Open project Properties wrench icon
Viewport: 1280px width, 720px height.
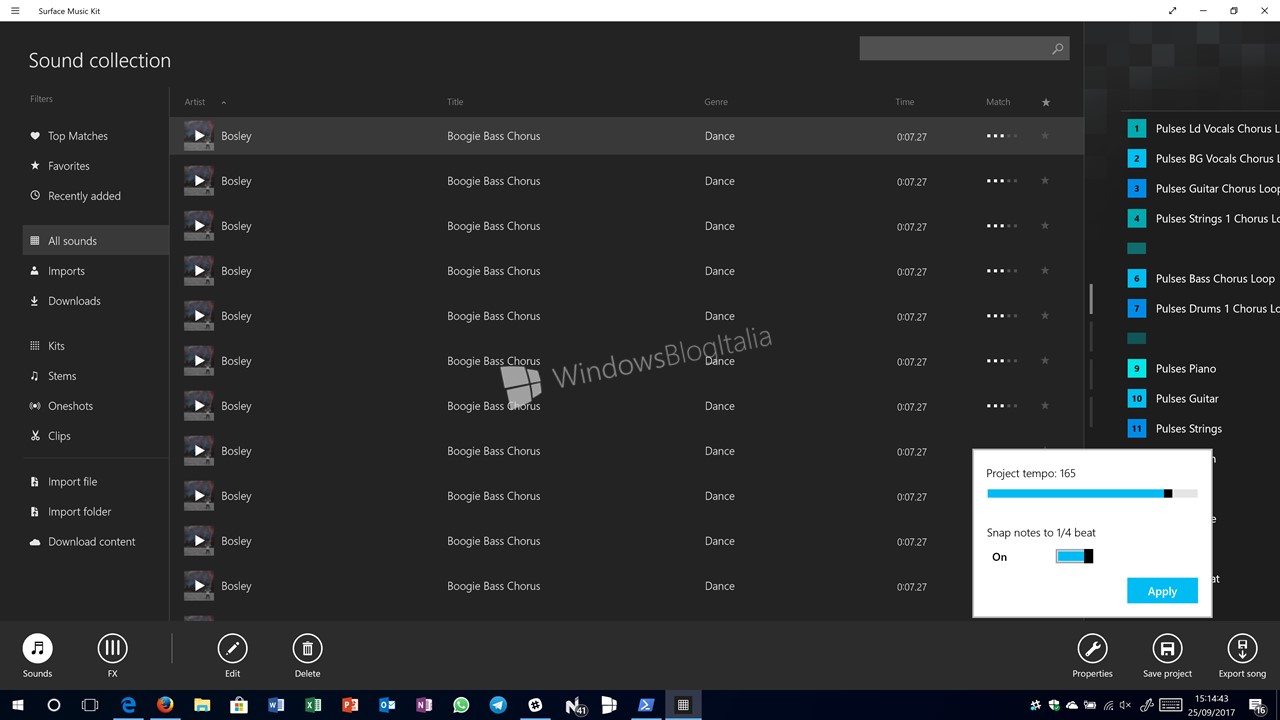pos(1092,649)
